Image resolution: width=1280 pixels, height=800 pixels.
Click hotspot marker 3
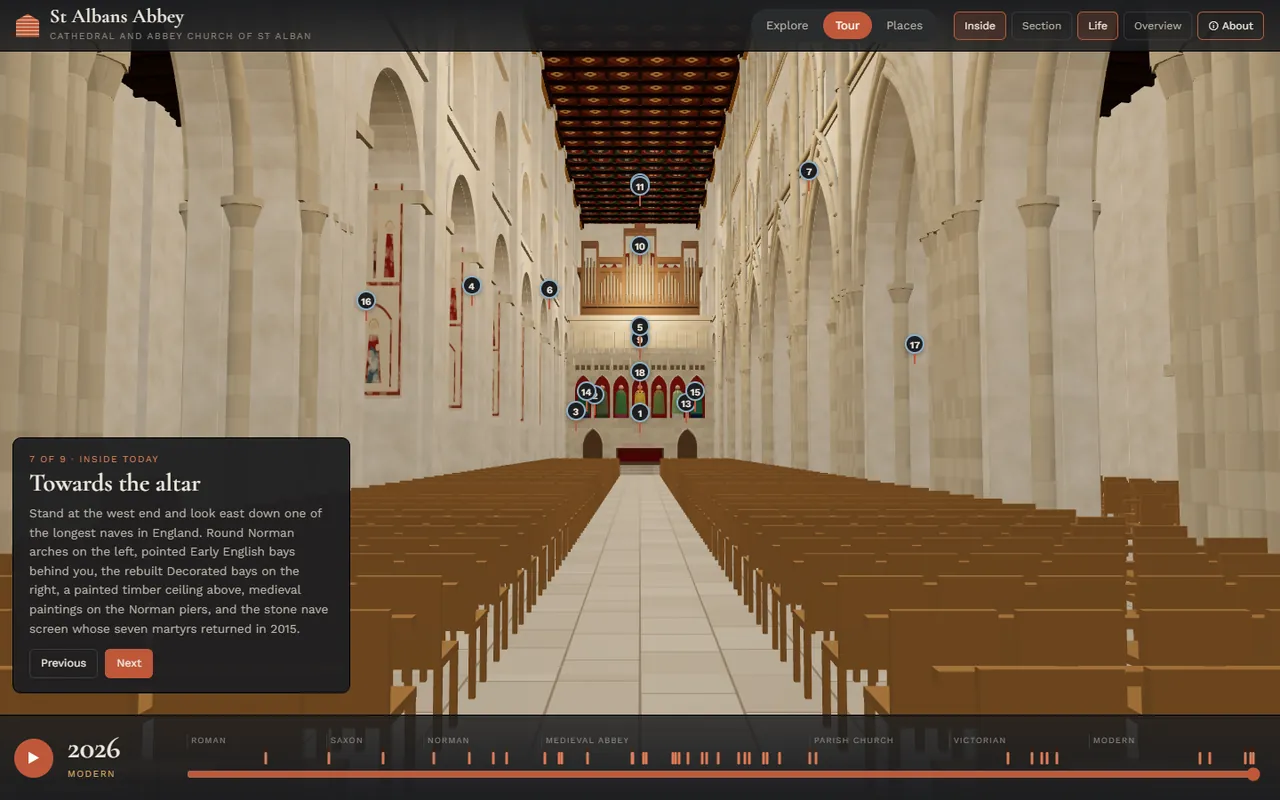pyautogui.click(x=575, y=411)
